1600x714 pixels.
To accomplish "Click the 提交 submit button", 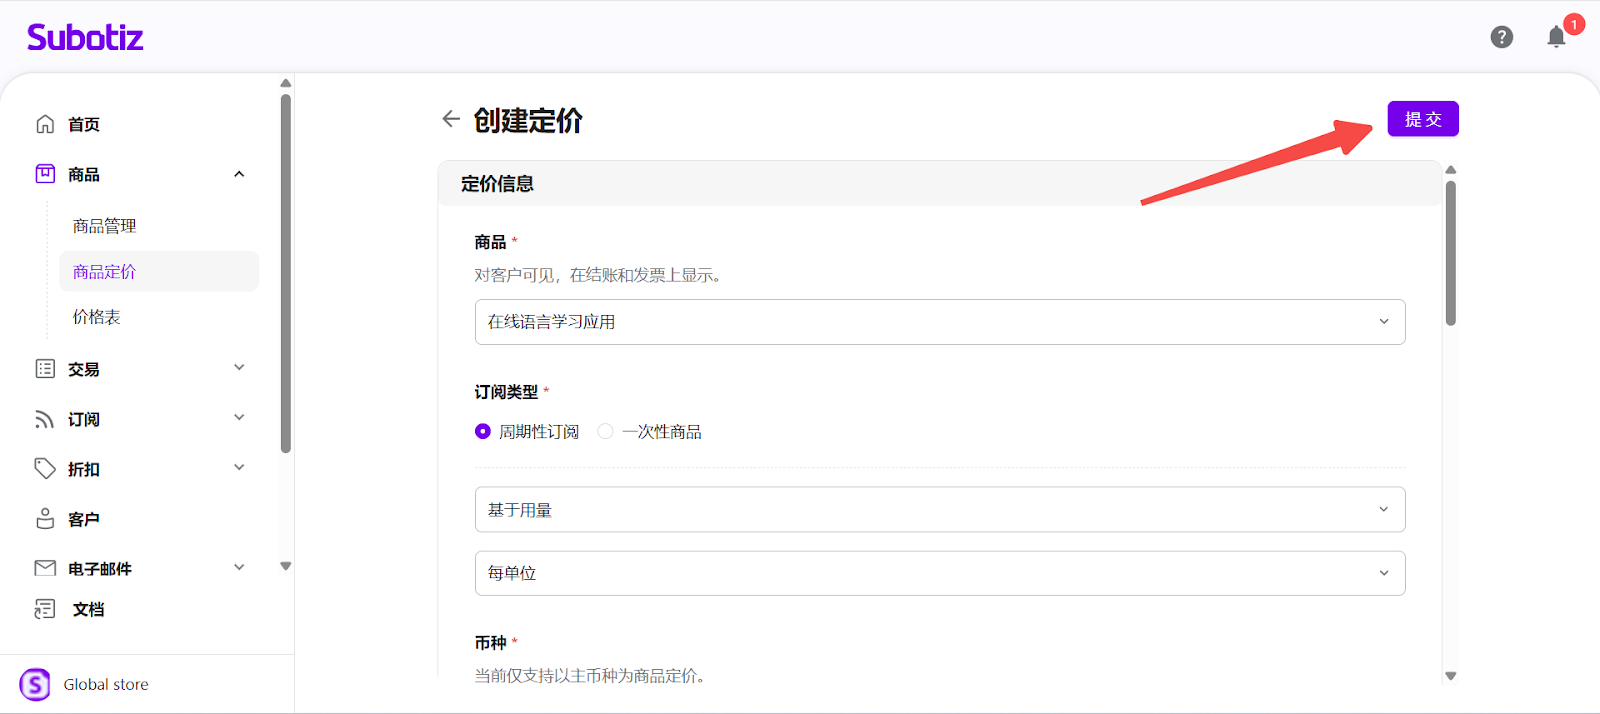I will [x=1422, y=119].
